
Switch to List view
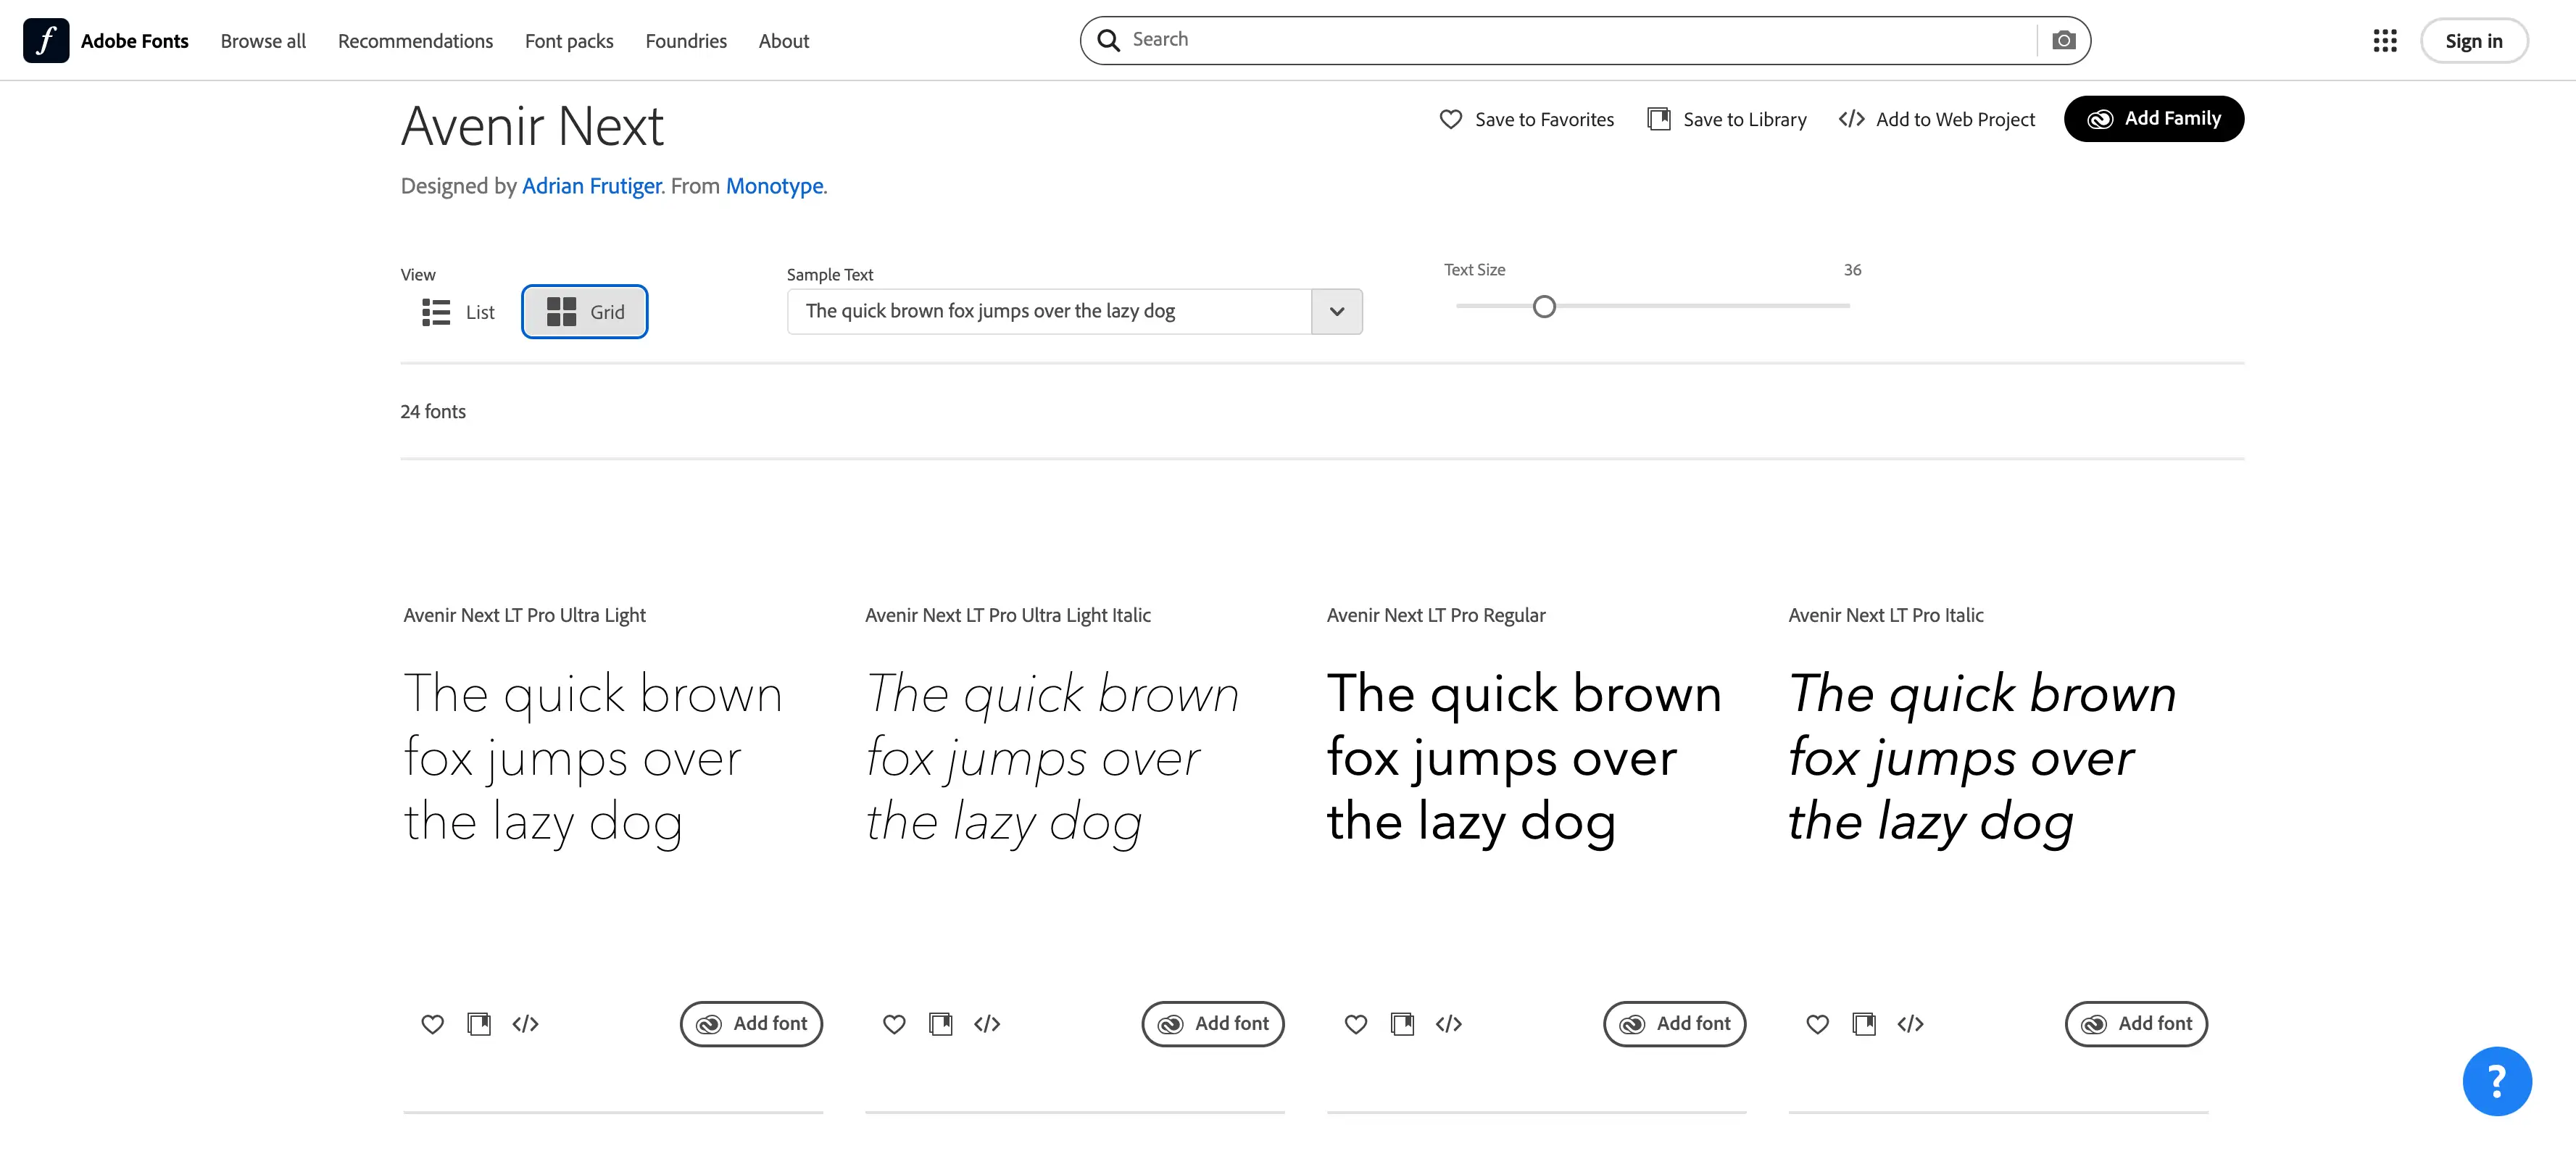pos(459,312)
